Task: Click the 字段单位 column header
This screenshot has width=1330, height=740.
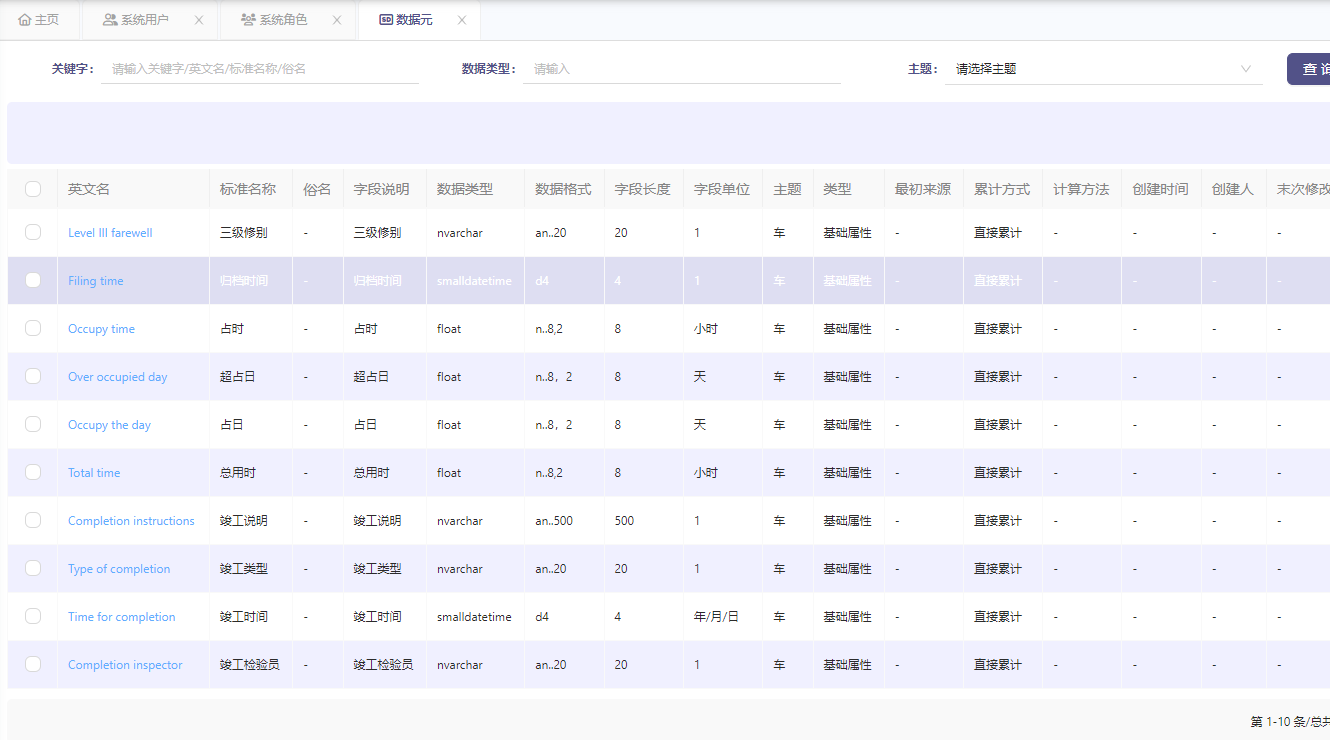Action: (x=724, y=189)
